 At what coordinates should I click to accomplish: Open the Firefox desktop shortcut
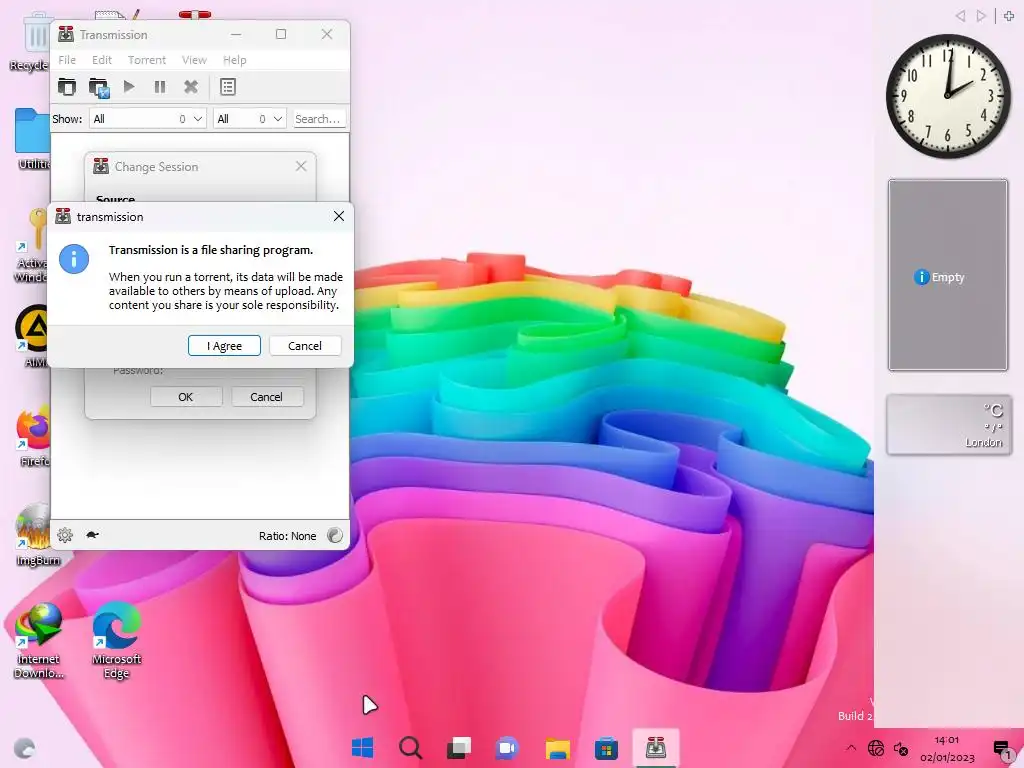tap(34, 436)
